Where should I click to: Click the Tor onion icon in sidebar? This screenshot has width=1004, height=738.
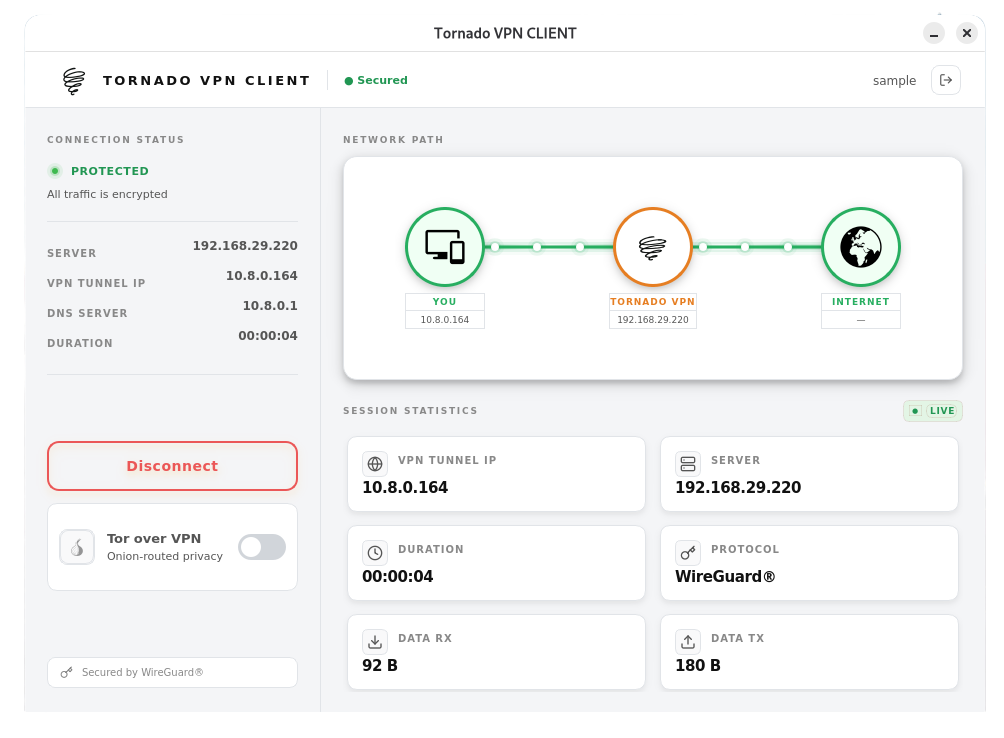click(x=77, y=546)
